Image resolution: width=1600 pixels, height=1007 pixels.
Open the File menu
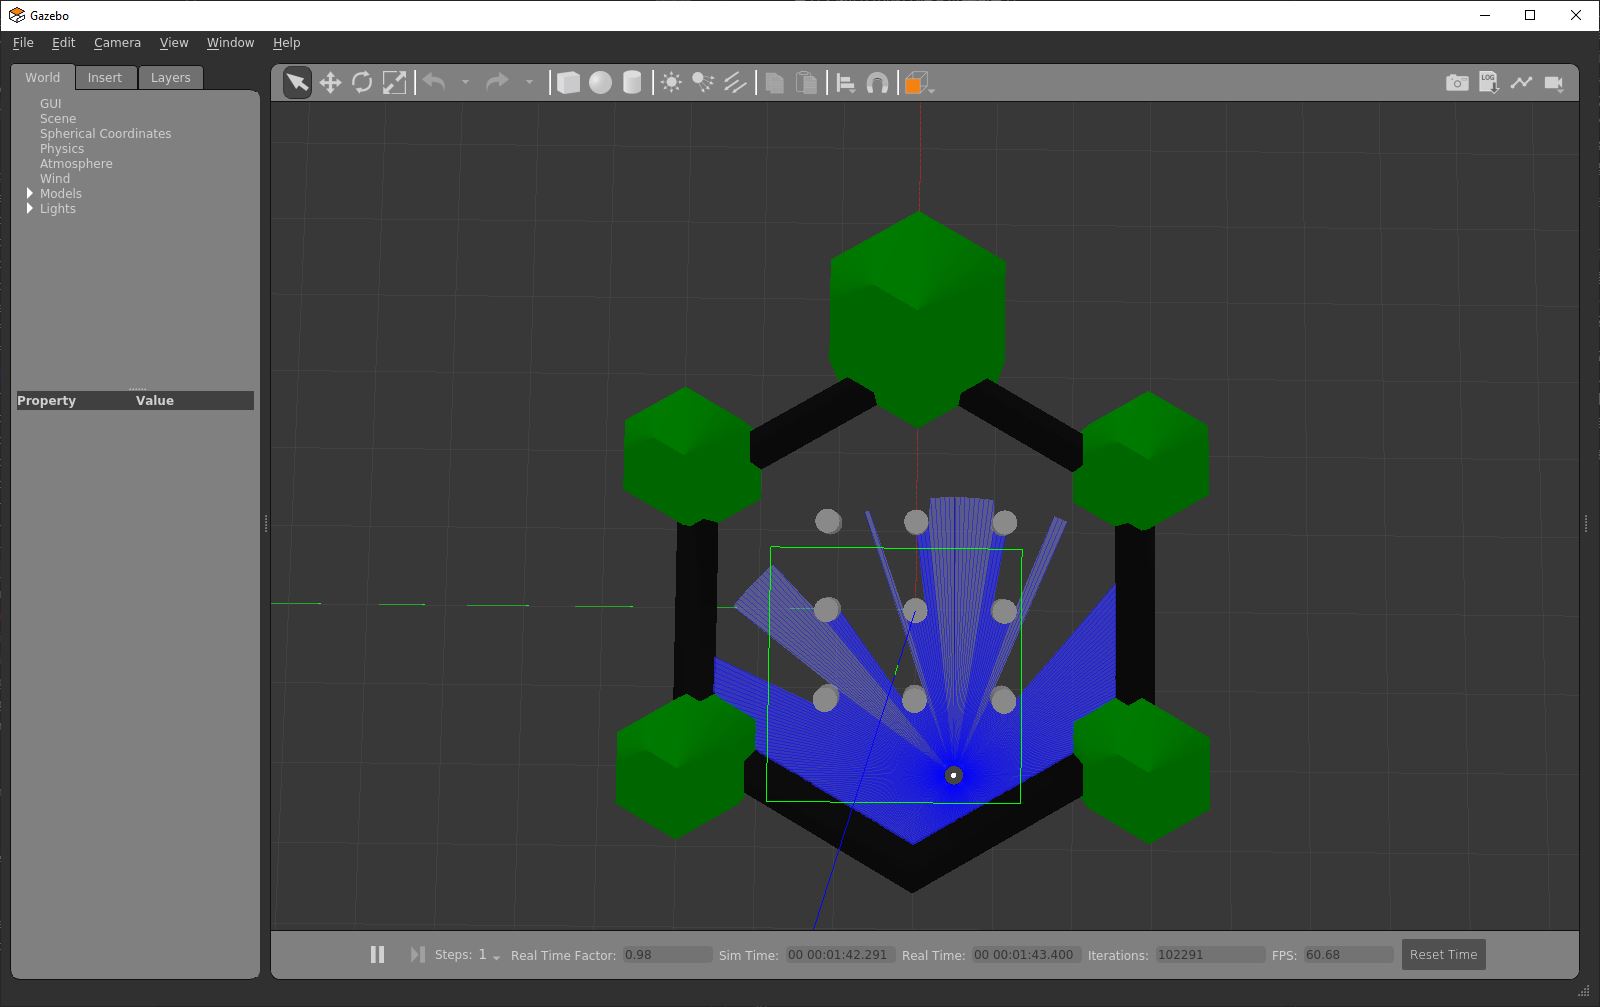tap(23, 42)
